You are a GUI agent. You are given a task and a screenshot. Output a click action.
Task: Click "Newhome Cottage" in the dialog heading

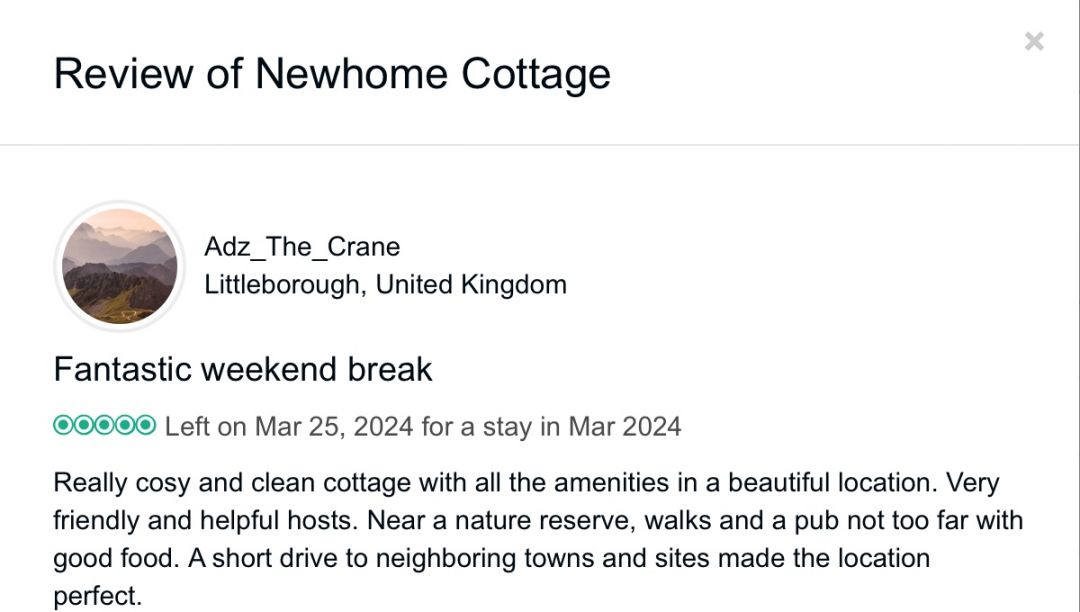click(x=433, y=74)
